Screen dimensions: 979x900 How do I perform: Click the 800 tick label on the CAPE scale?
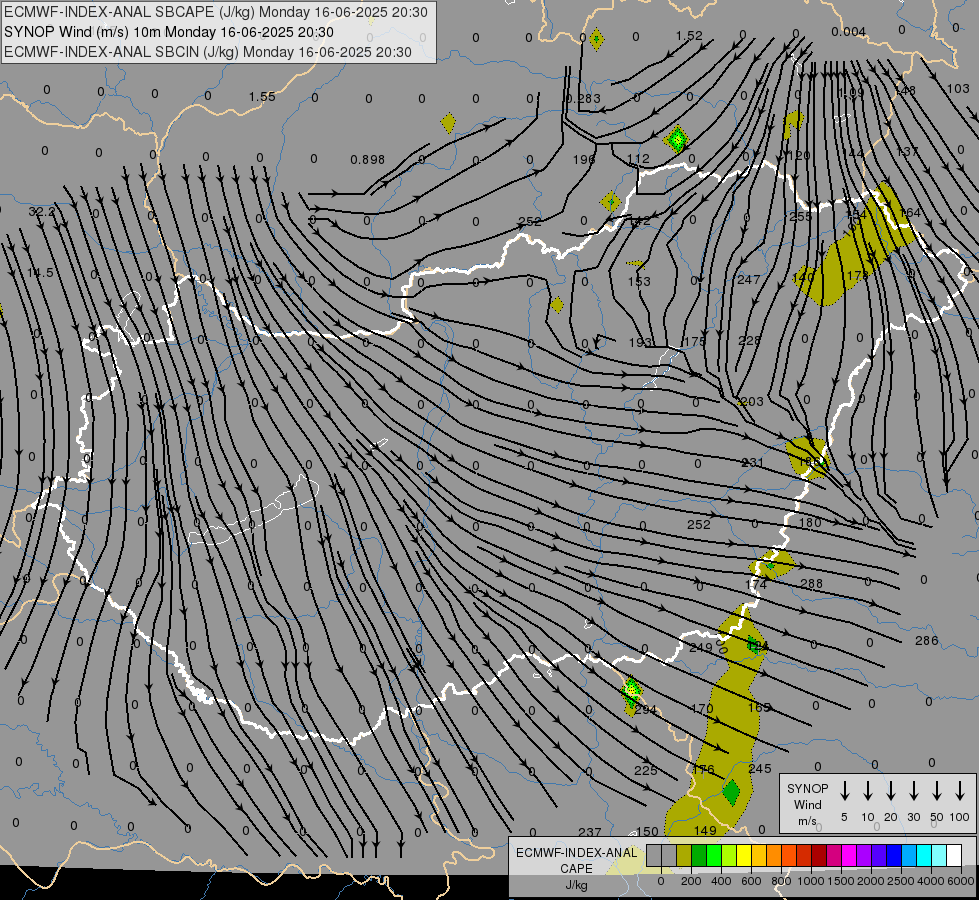(781, 881)
